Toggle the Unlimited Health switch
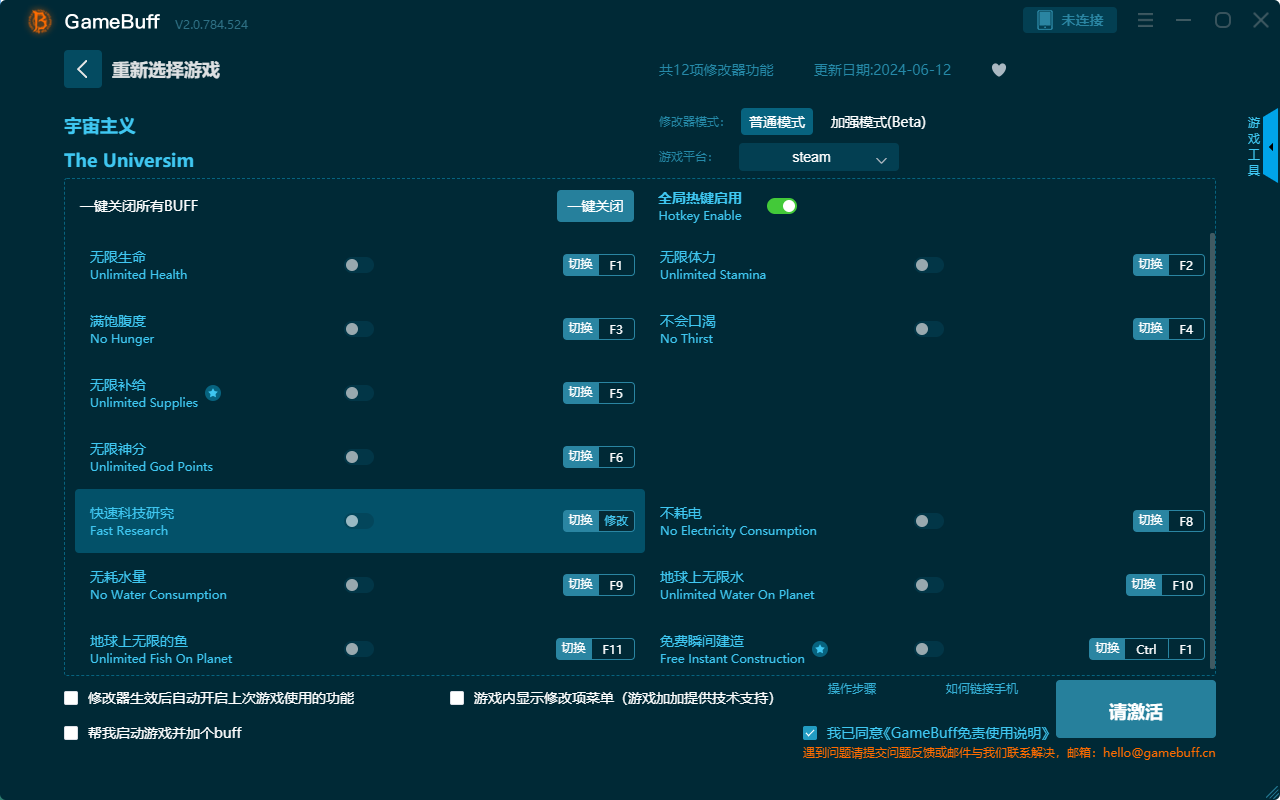1280x800 pixels. click(359, 265)
